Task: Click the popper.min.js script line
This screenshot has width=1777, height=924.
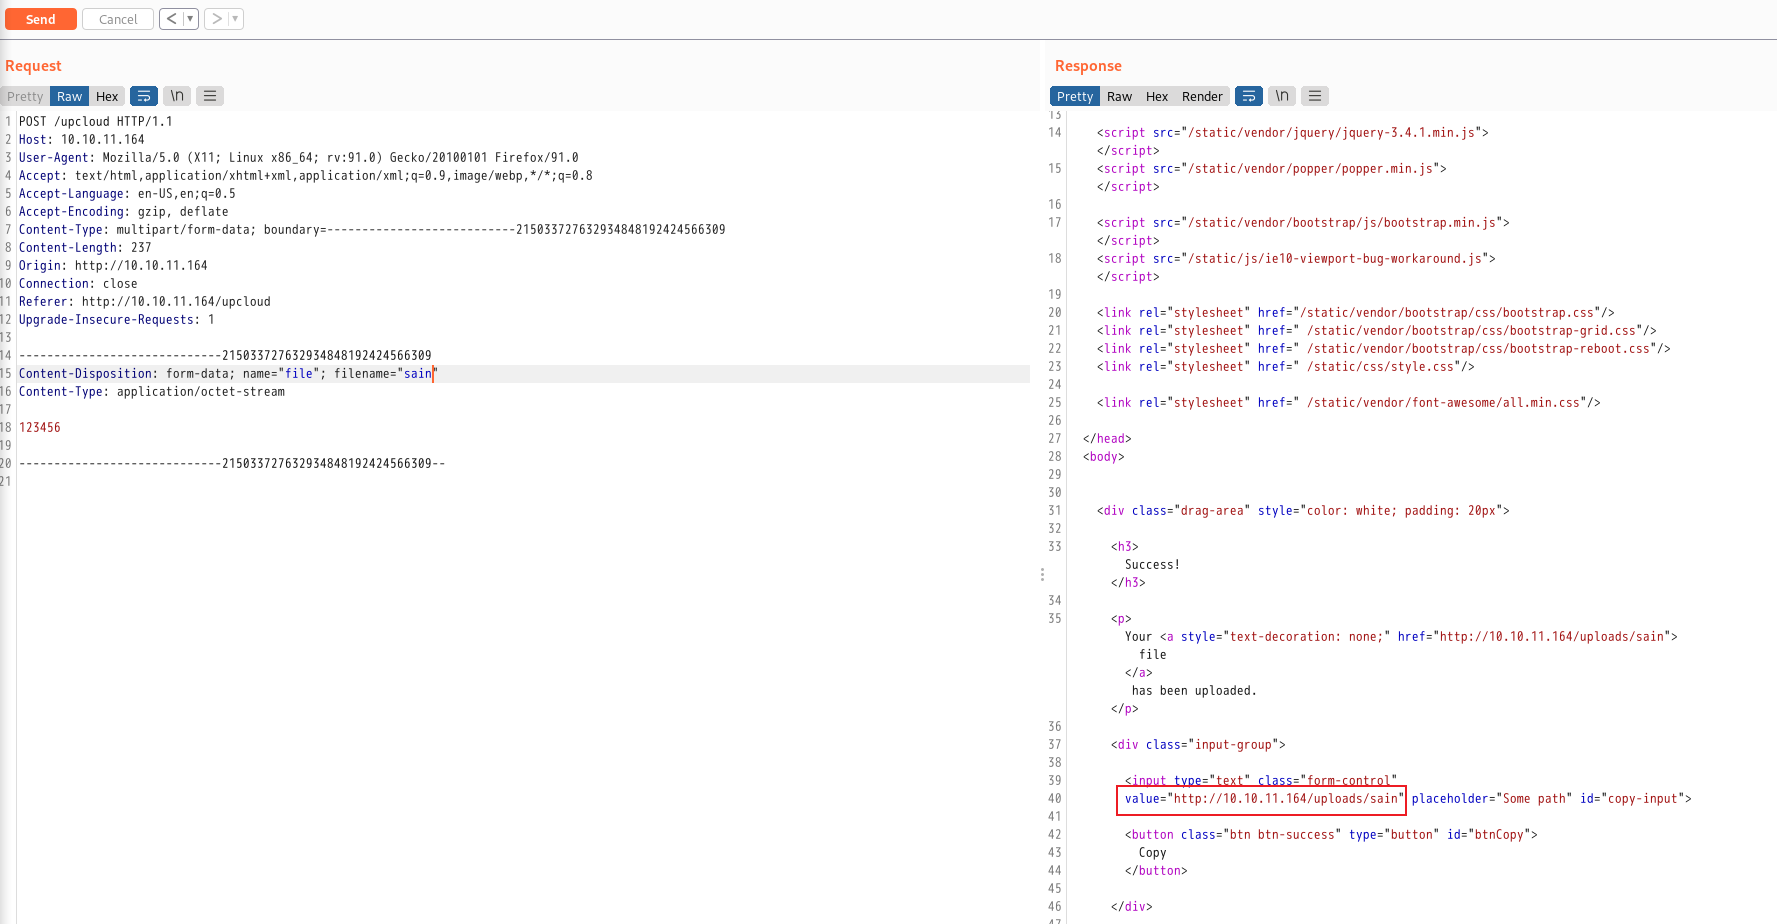Action: pyautogui.click(x=1272, y=169)
